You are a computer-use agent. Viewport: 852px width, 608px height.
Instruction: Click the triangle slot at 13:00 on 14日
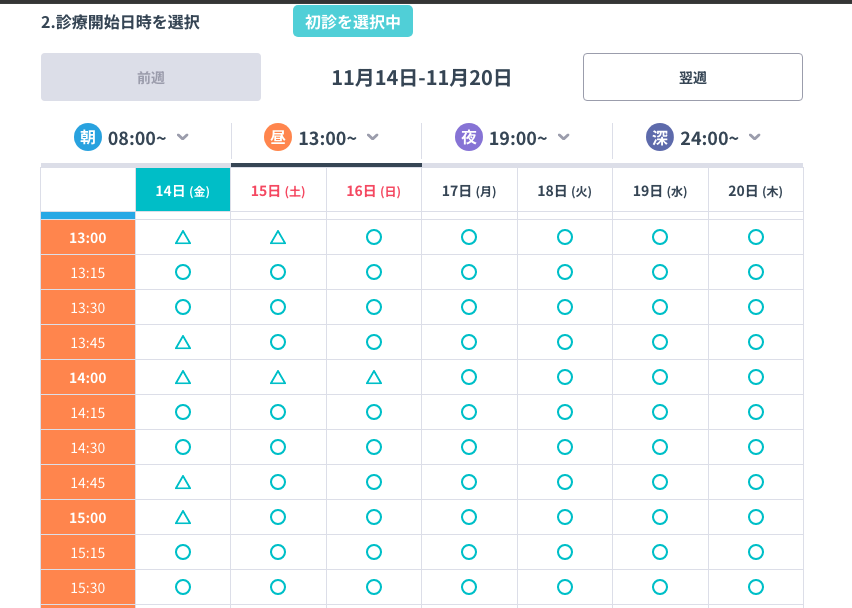tap(183, 237)
